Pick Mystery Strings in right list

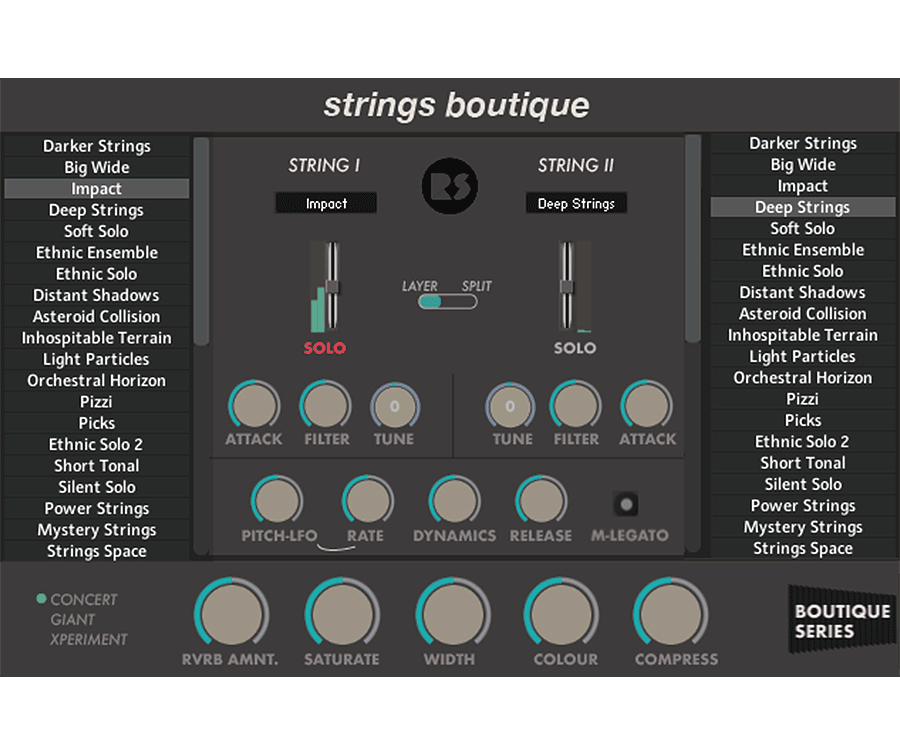[802, 526]
